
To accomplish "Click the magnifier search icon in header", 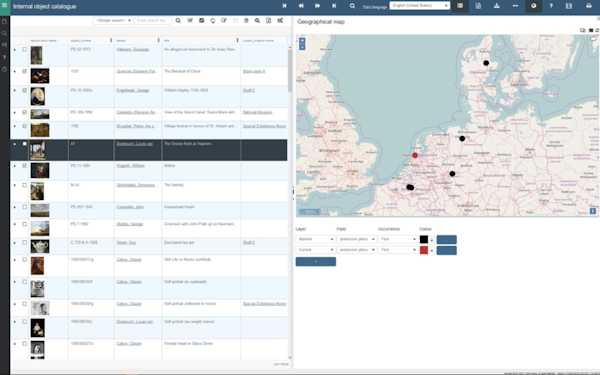I will point(352,6).
